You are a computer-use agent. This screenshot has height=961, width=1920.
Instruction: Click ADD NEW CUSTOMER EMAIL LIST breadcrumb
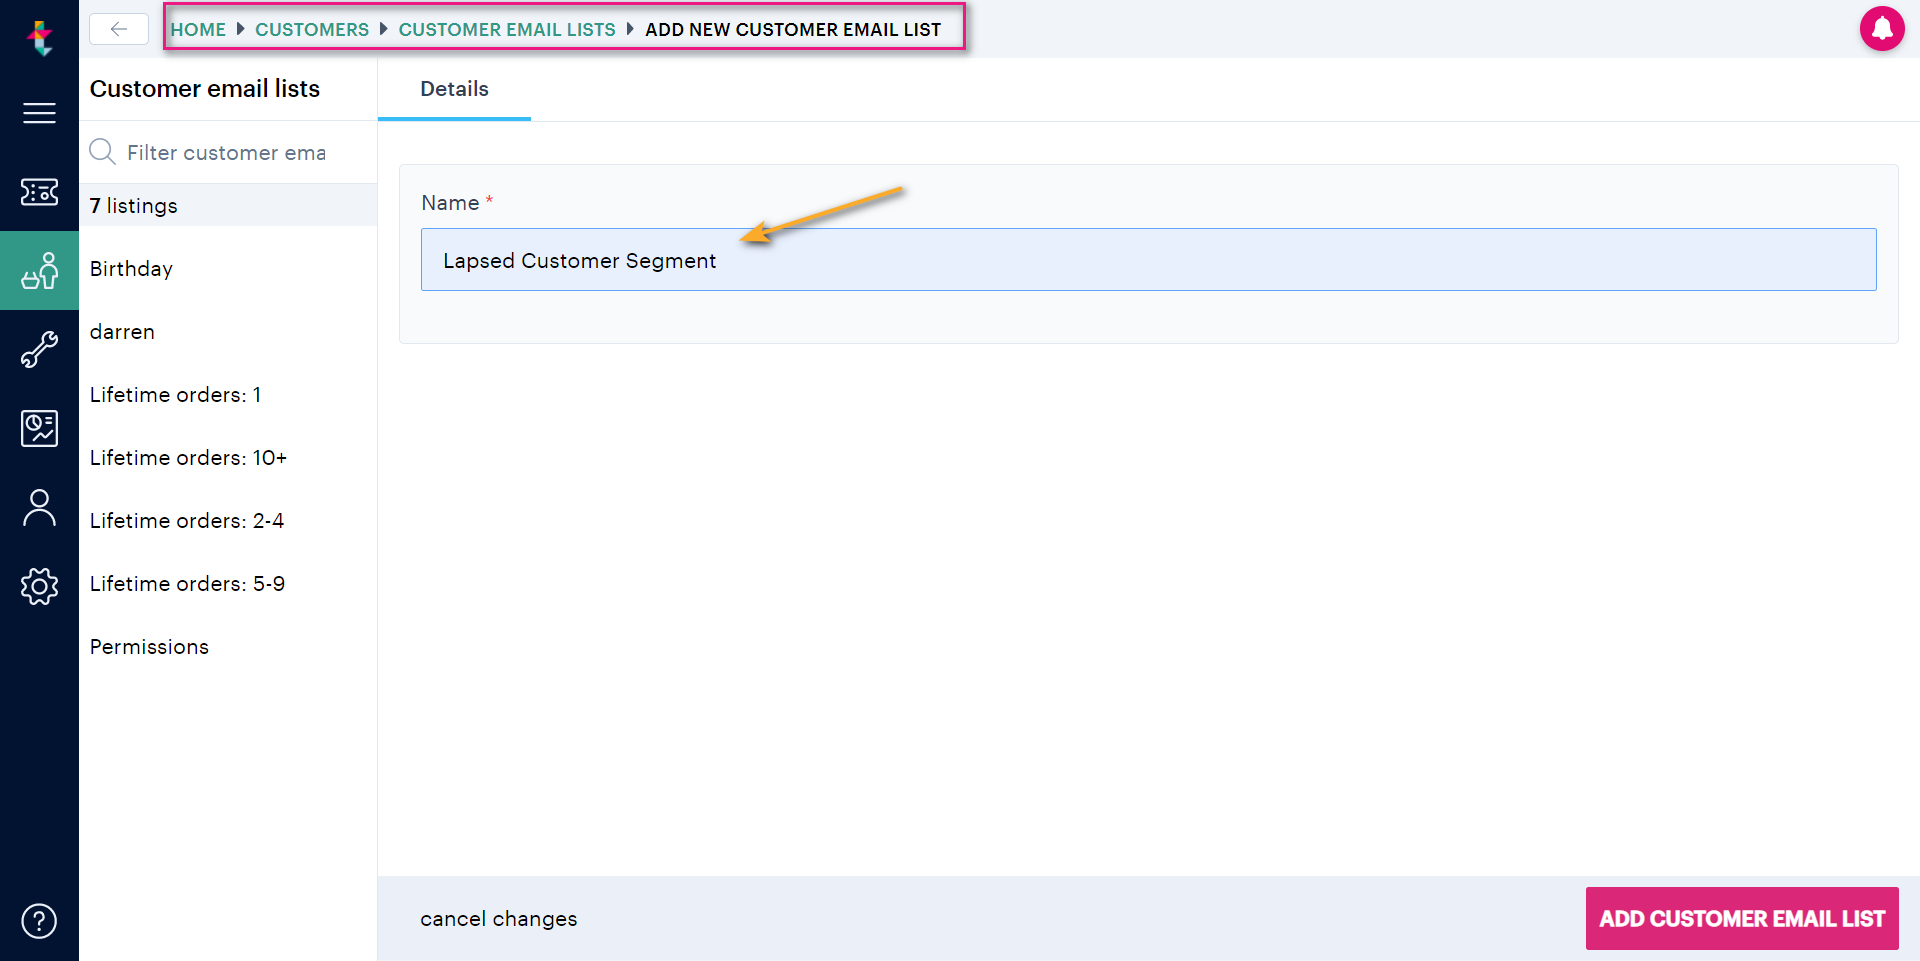coord(793,29)
